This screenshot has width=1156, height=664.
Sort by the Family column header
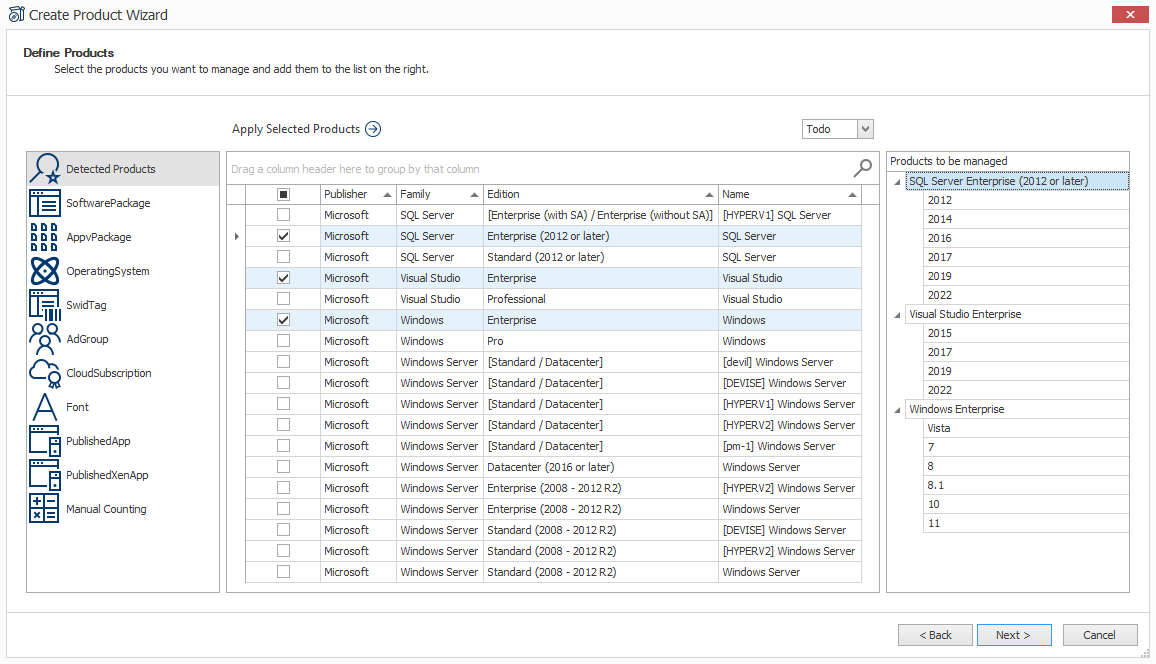pos(439,194)
